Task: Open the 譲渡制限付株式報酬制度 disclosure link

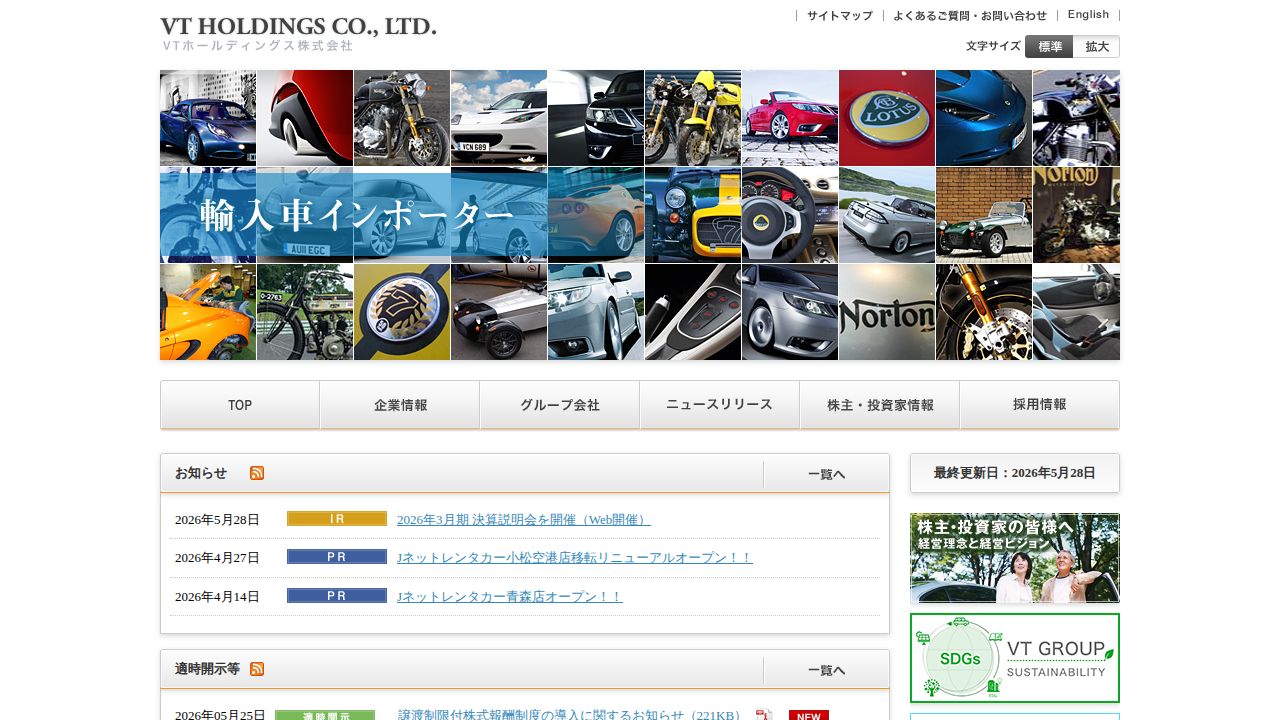Action: pyautogui.click(x=572, y=715)
